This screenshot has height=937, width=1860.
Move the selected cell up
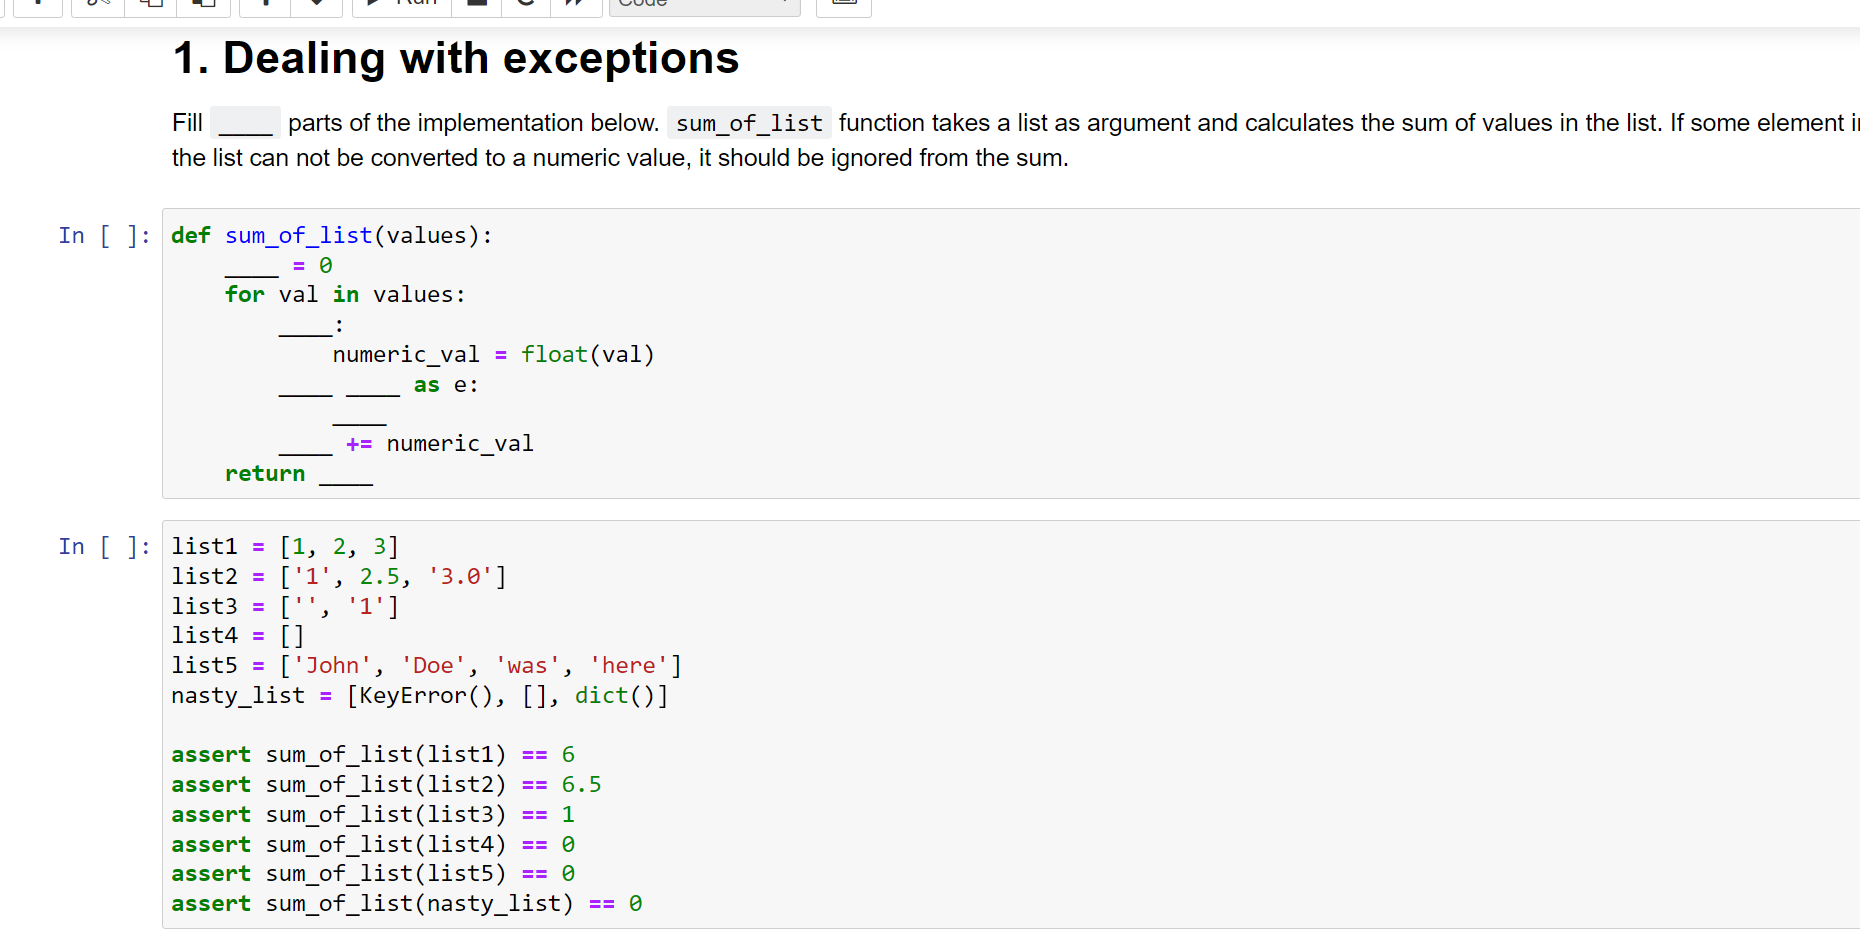264,5
